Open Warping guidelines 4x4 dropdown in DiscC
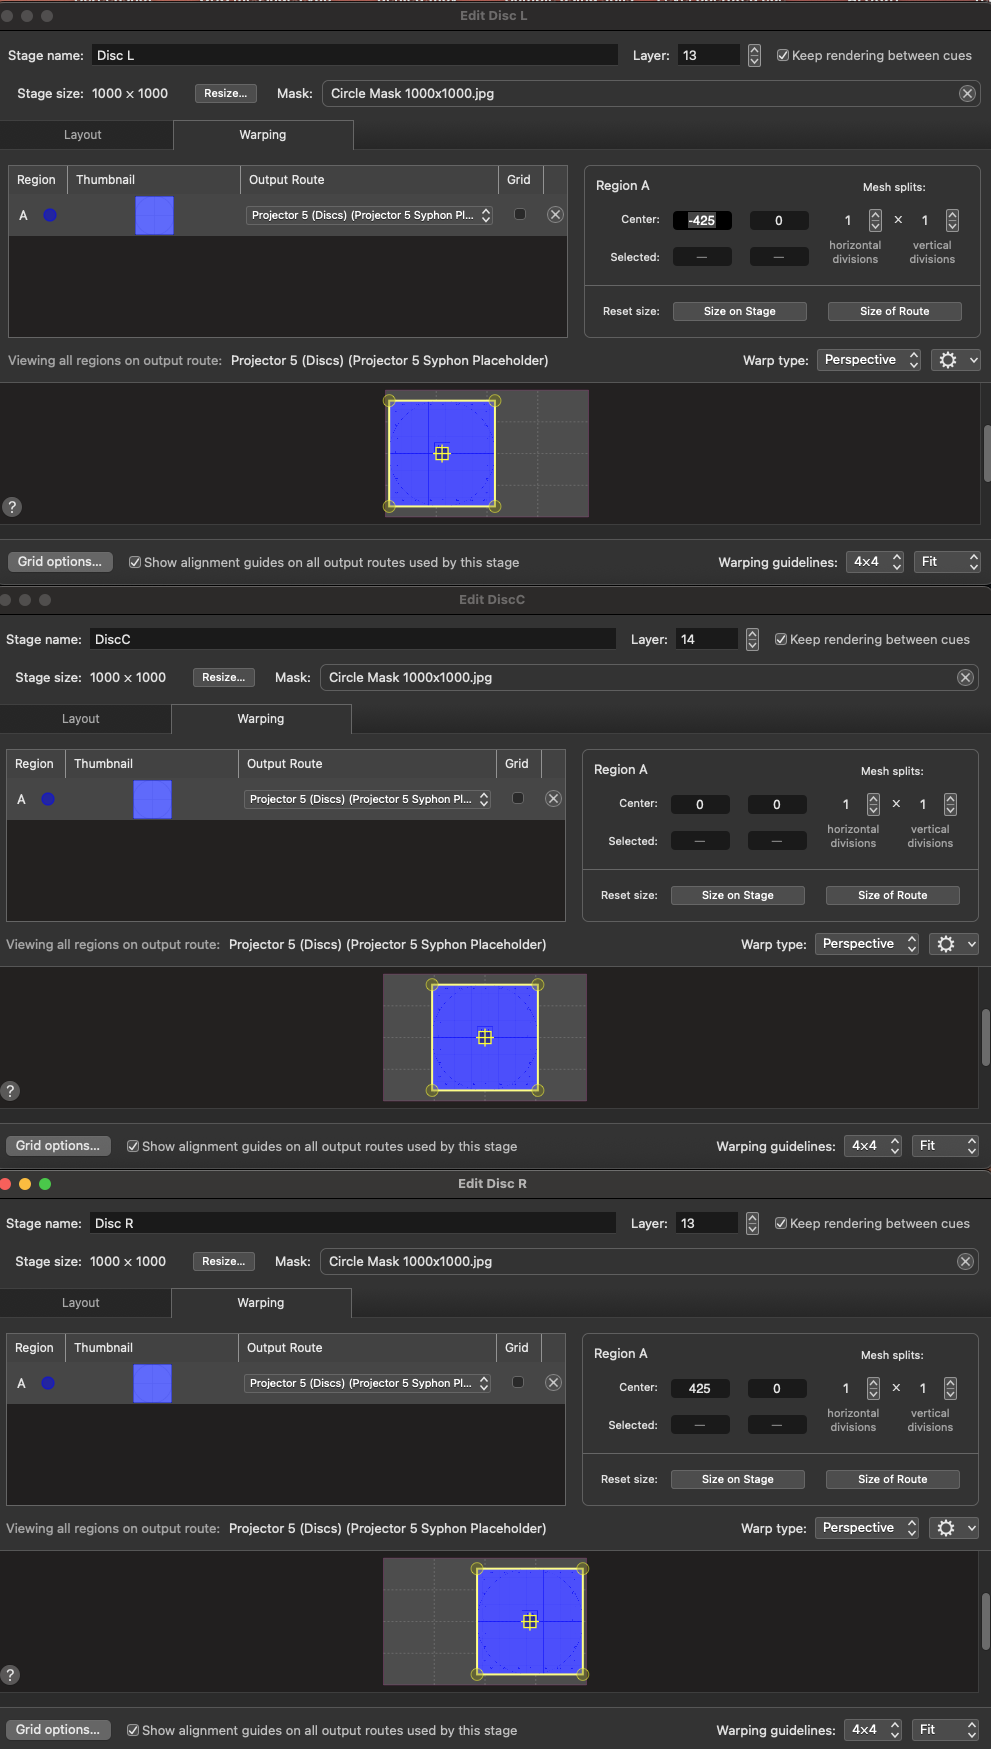Screen dimensions: 991x1749 (x=875, y=1146)
